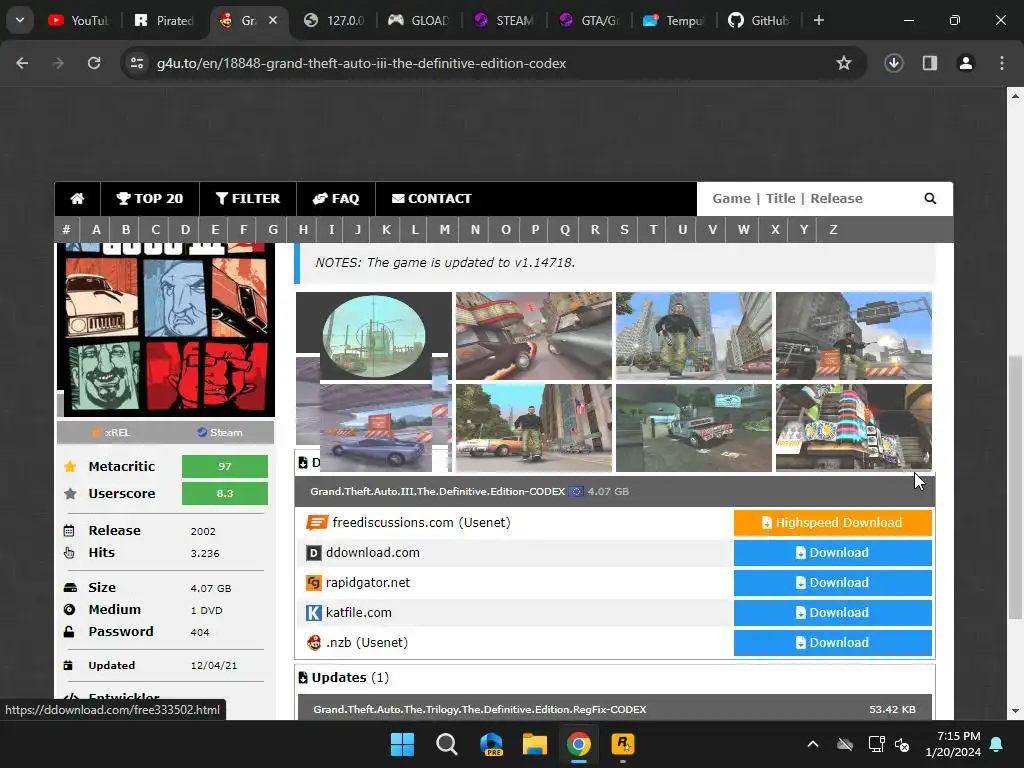
Task: Browse games starting with letter Z
Action: point(833,230)
